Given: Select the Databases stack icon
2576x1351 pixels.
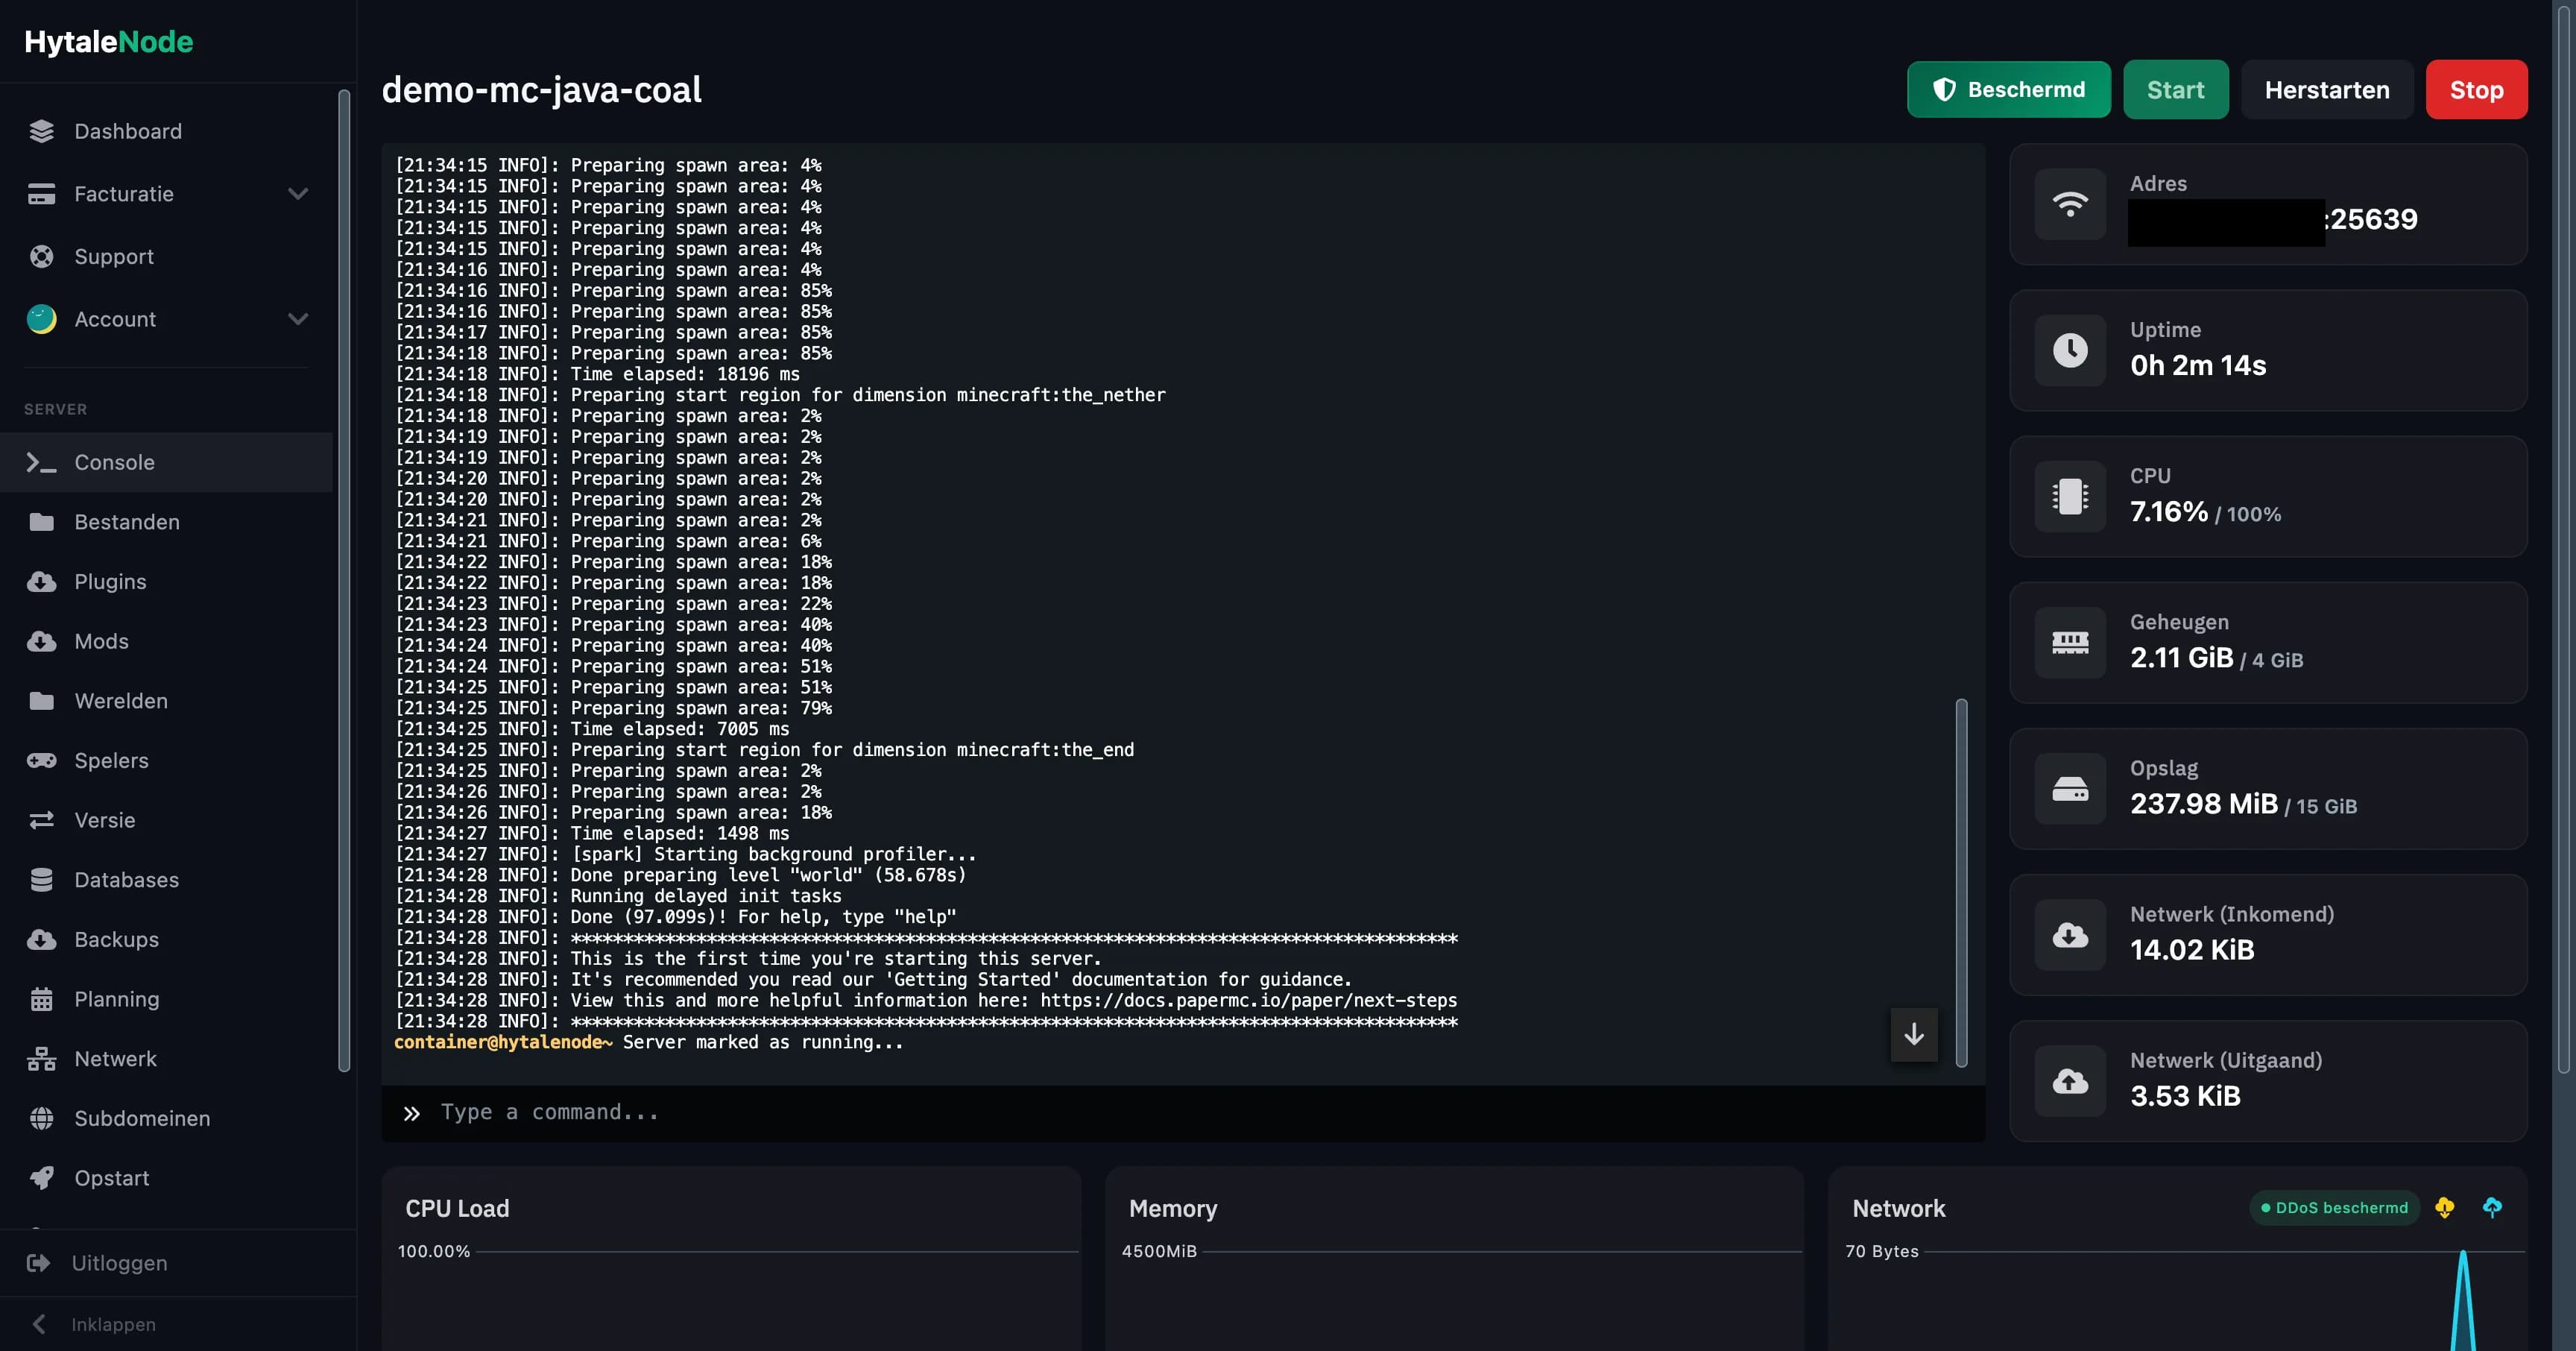Looking at the screenshot, I should click(41, 879).
